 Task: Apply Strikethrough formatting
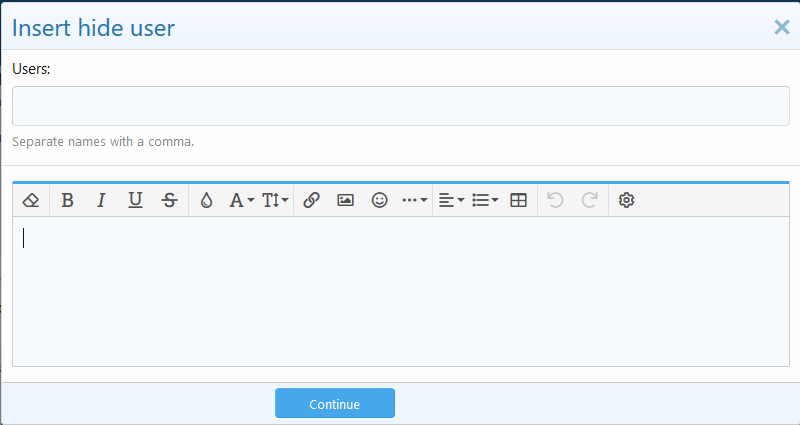(x=169, y=200)
